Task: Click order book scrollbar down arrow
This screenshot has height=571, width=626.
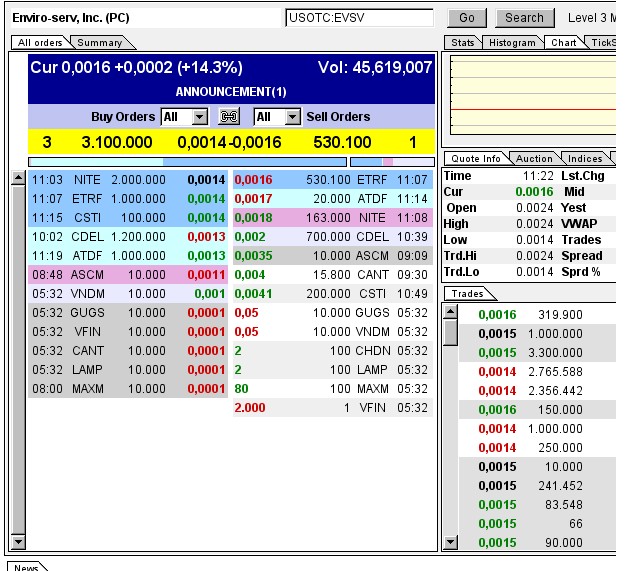Action: 18,541
